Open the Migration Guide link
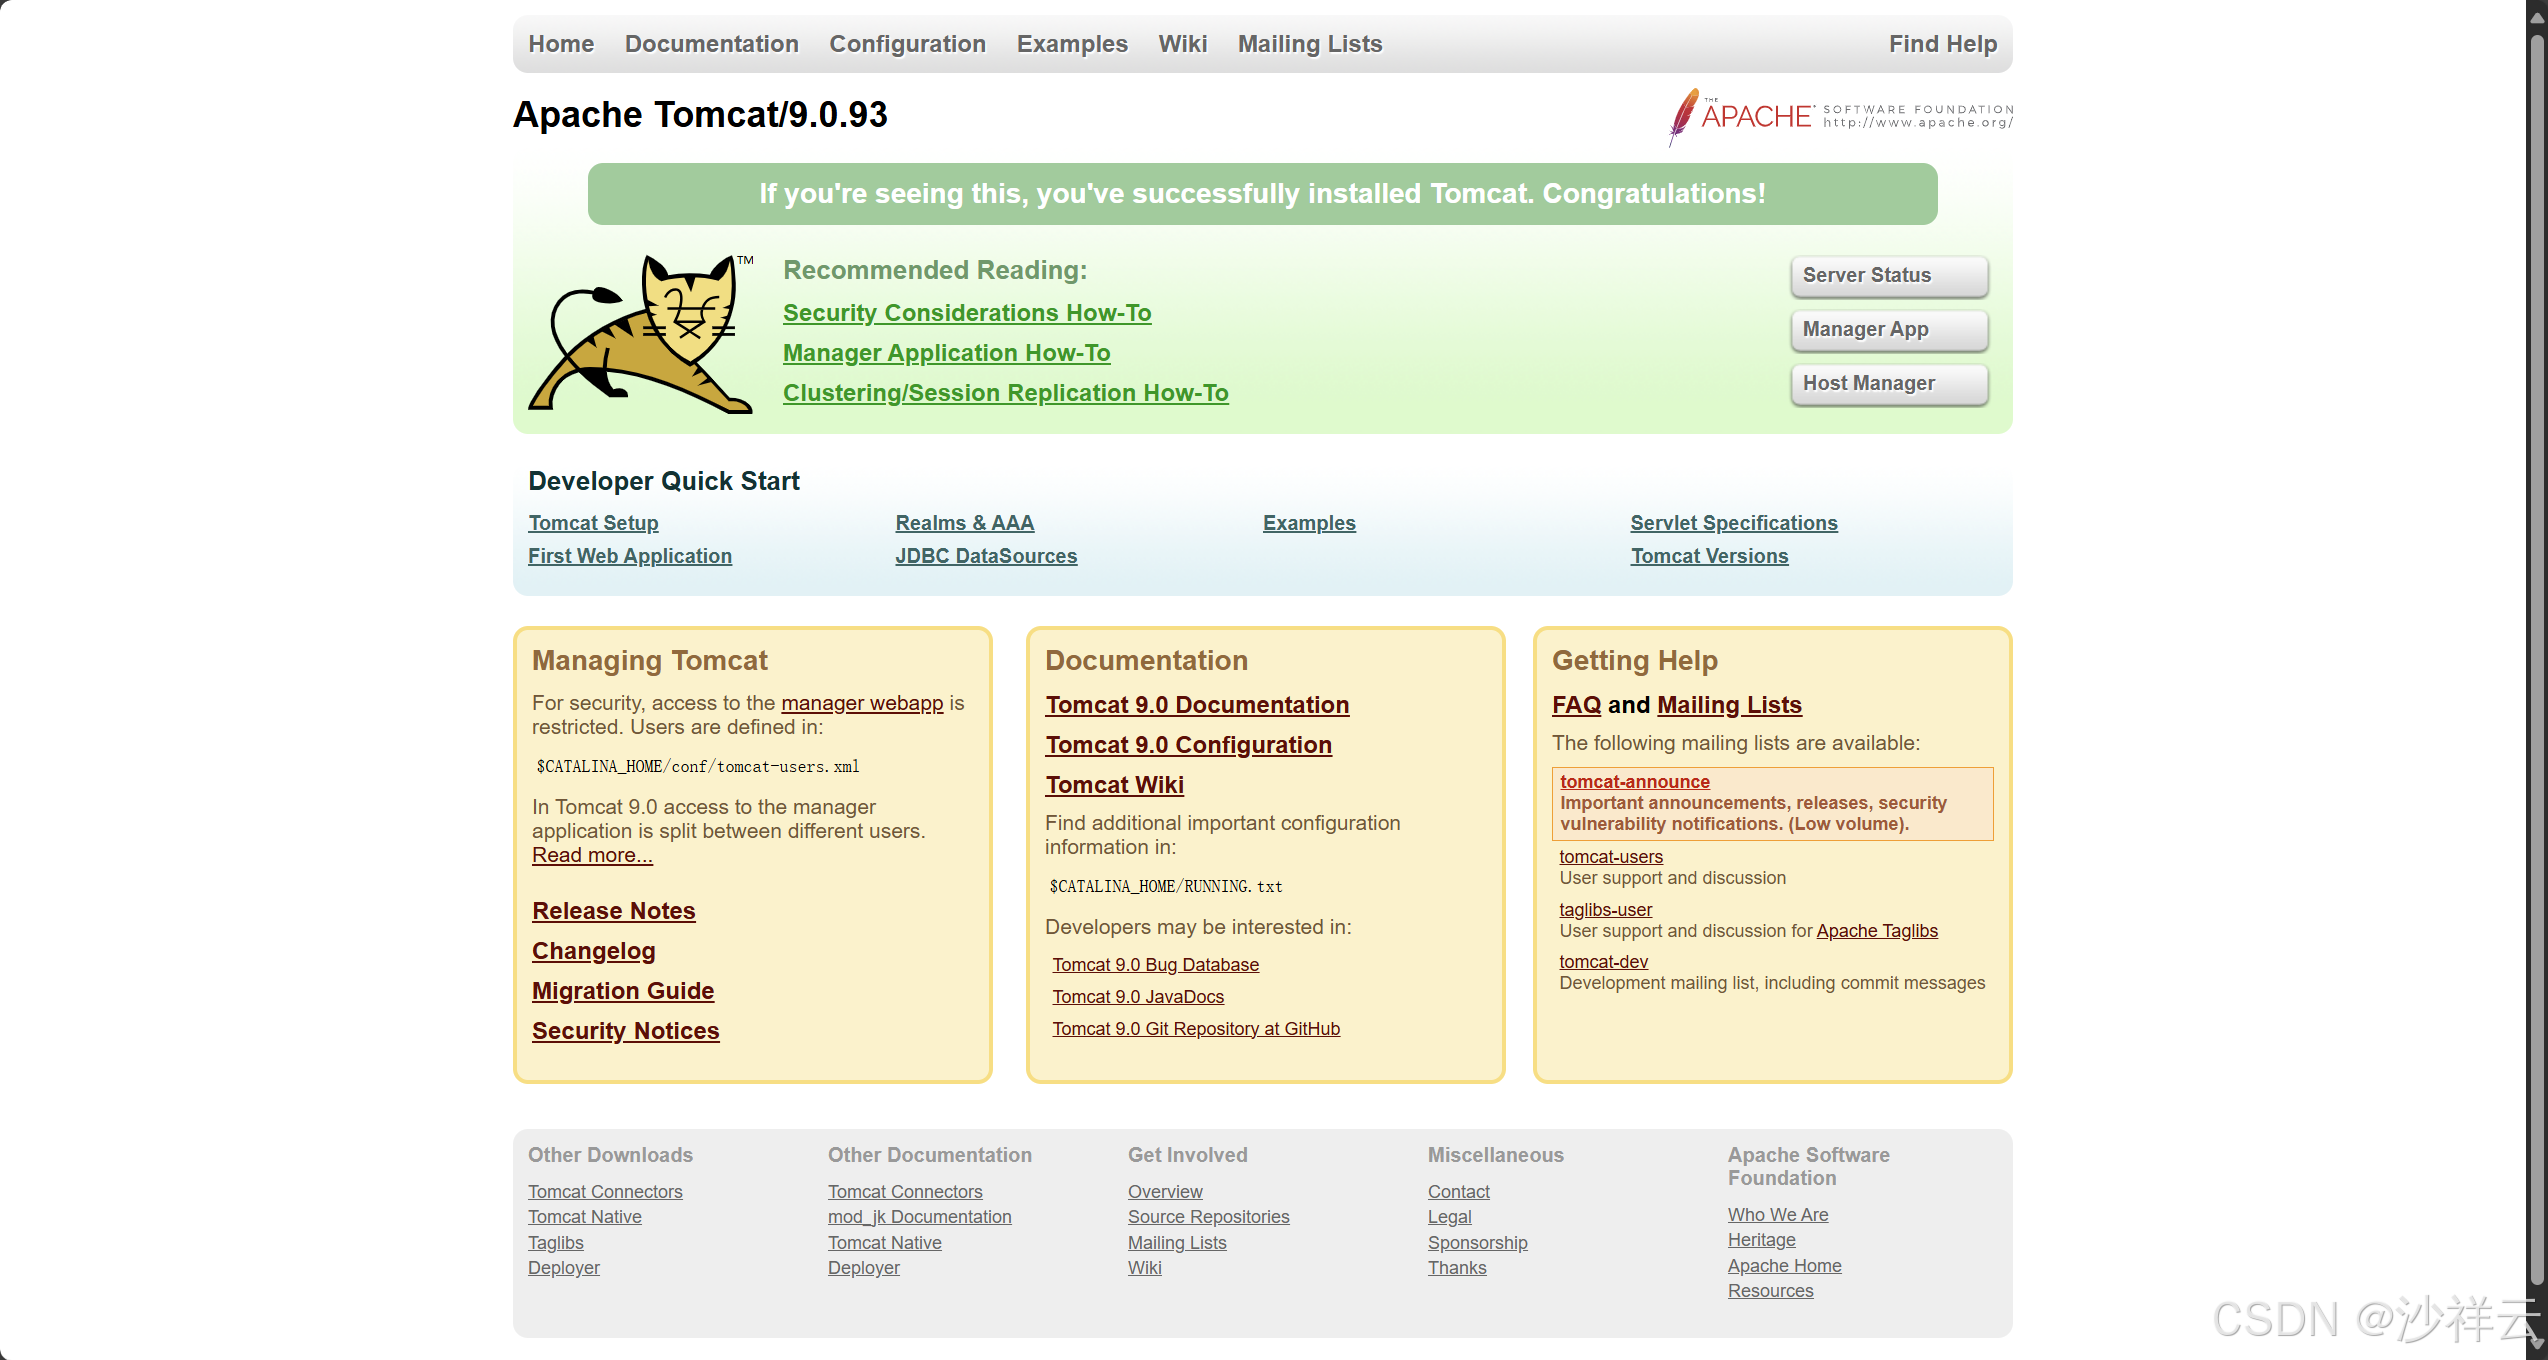This screenshot has width=2548, height=1360. click(623, 991)
